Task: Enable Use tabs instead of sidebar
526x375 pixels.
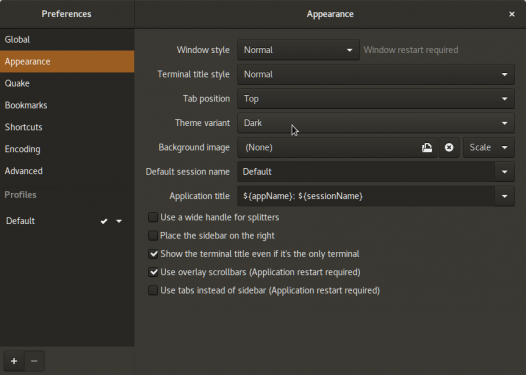Action: point(153,290)
